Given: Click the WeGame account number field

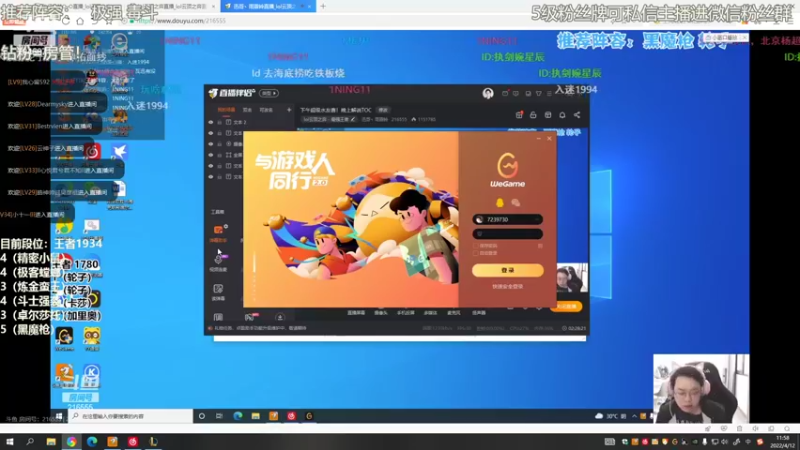Looking at the screenshot, I should (507, 219).
